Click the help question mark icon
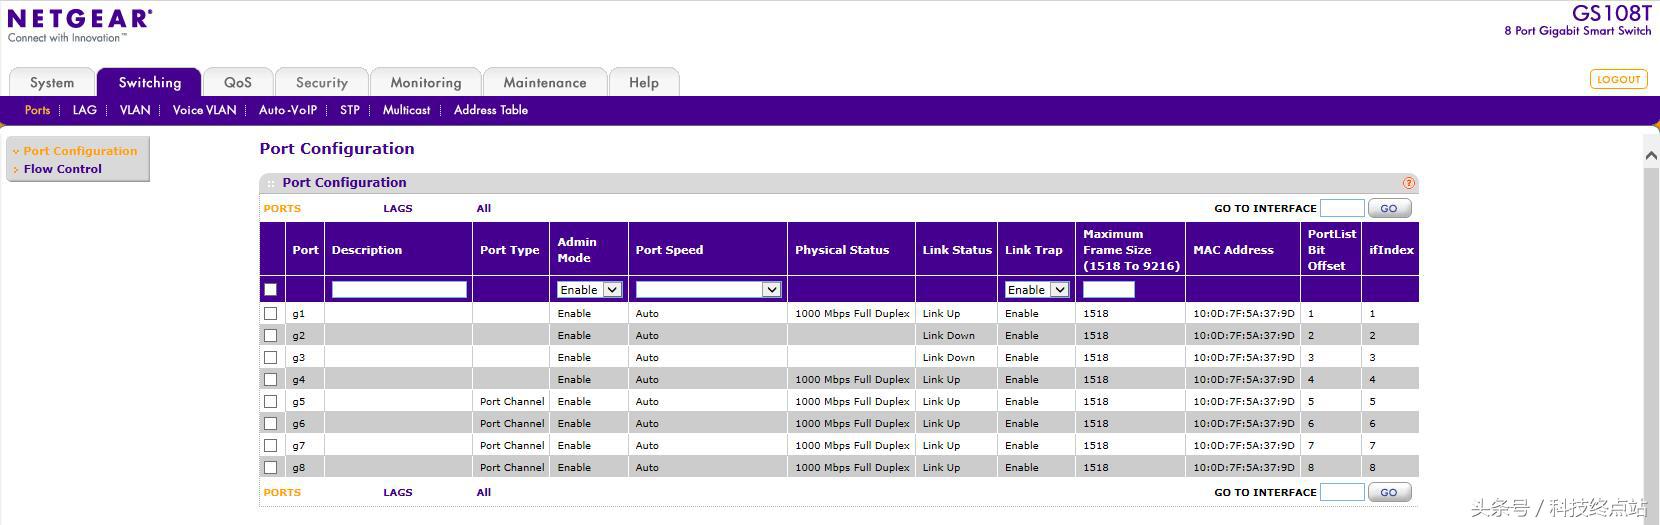 click(1409, 183)
